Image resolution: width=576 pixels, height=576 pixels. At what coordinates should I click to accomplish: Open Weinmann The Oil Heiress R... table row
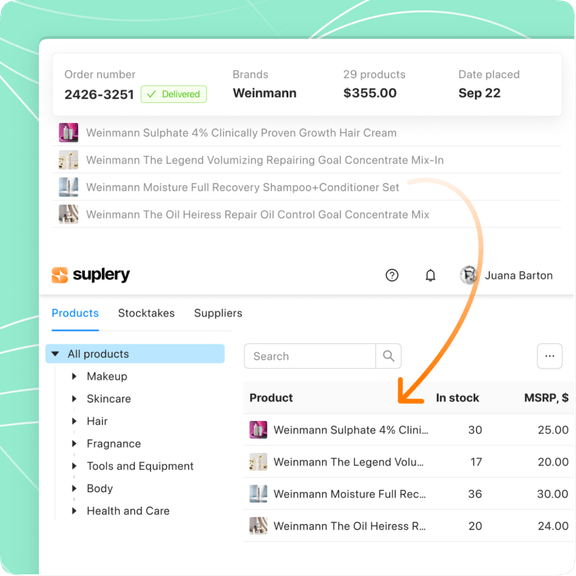[x=408, y=526]
